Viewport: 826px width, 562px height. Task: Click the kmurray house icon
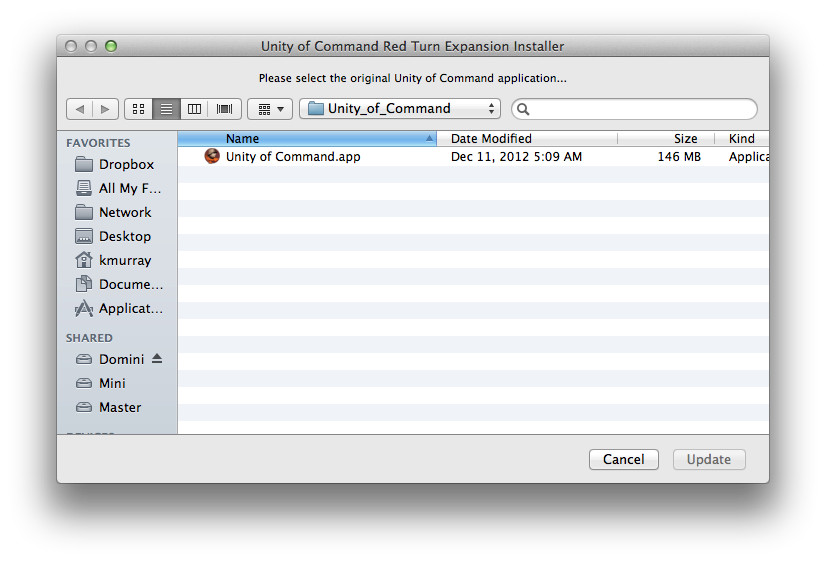point(84,260)
